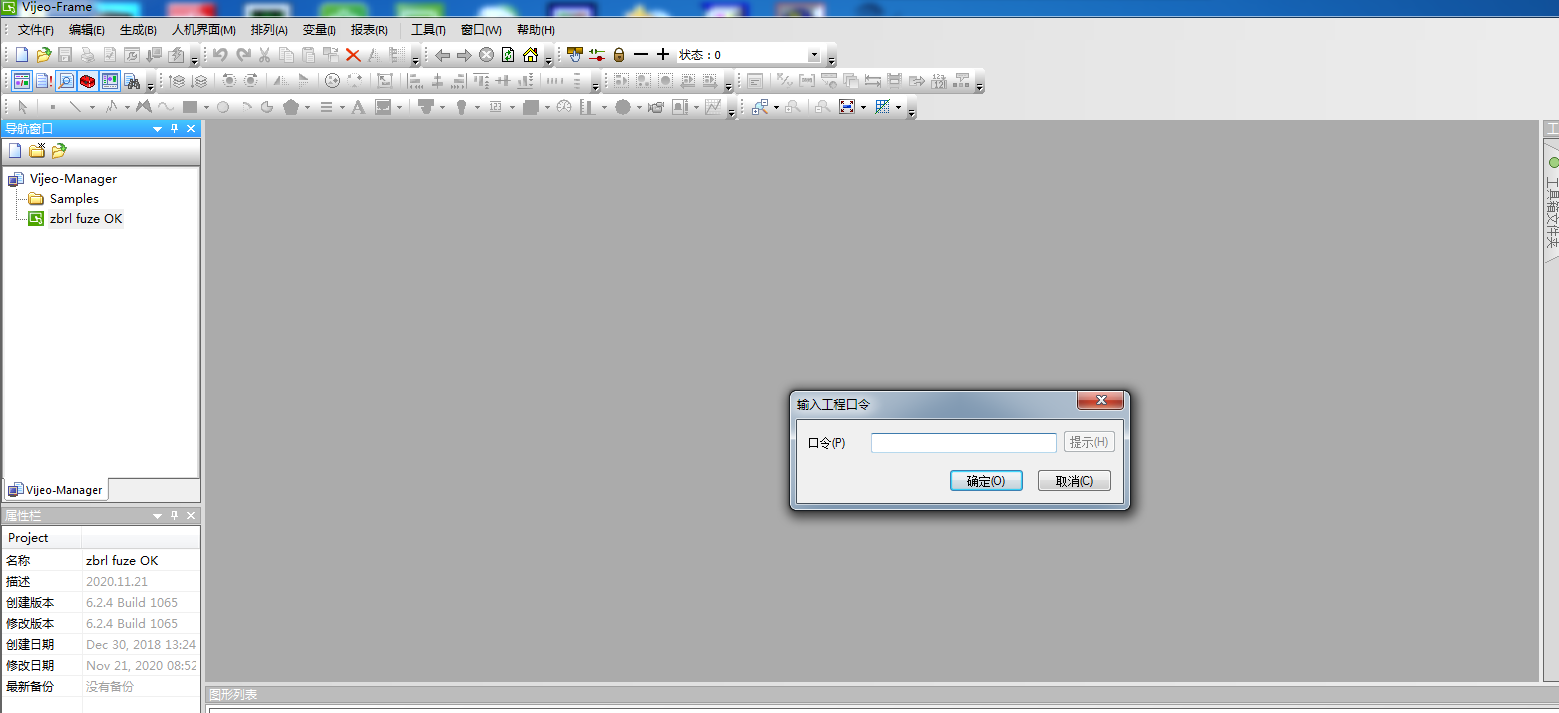This screenshot has width=1559, height=713.
Task: Click the red toolbox icon
Action: pyautogui.click(x=88, y=81)
